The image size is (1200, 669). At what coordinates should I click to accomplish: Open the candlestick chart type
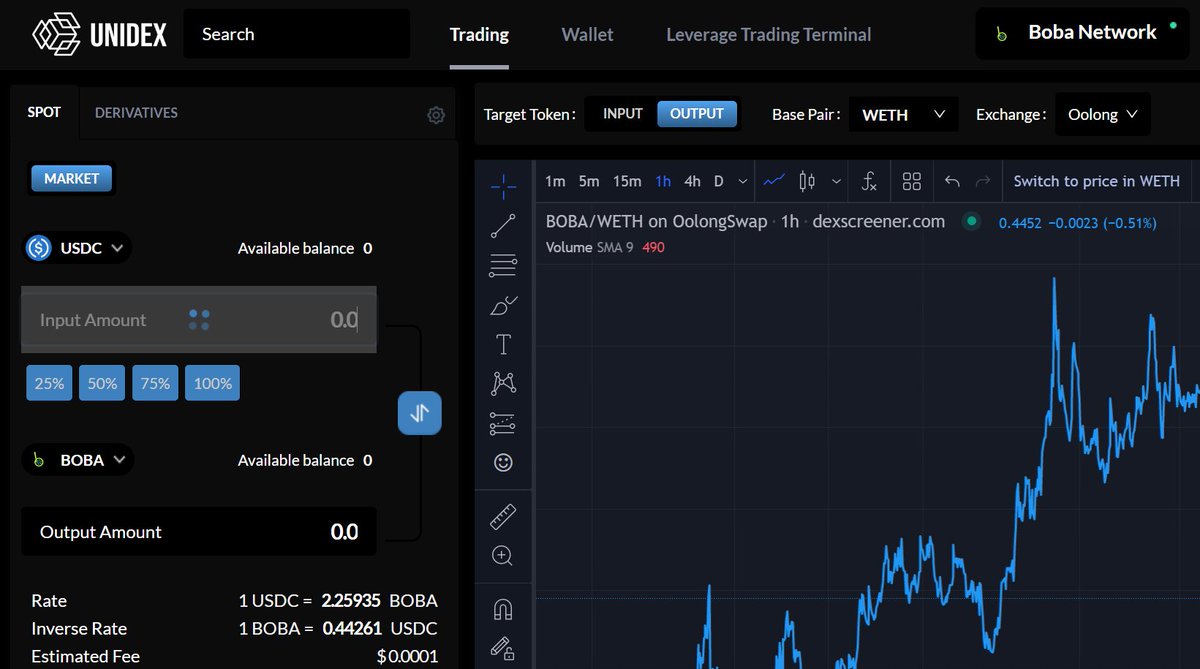[x=808, y=181]
